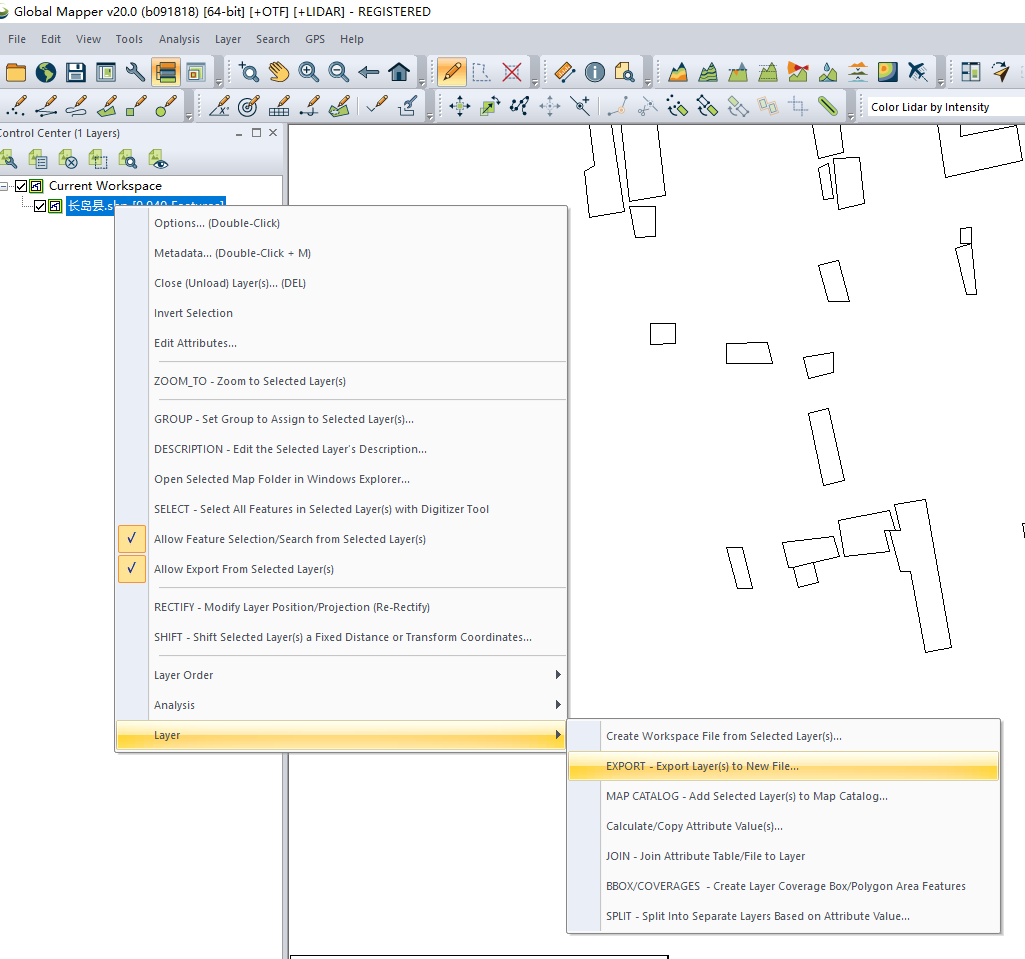
Task: Open the Help menu
Action: coord(352,39)
